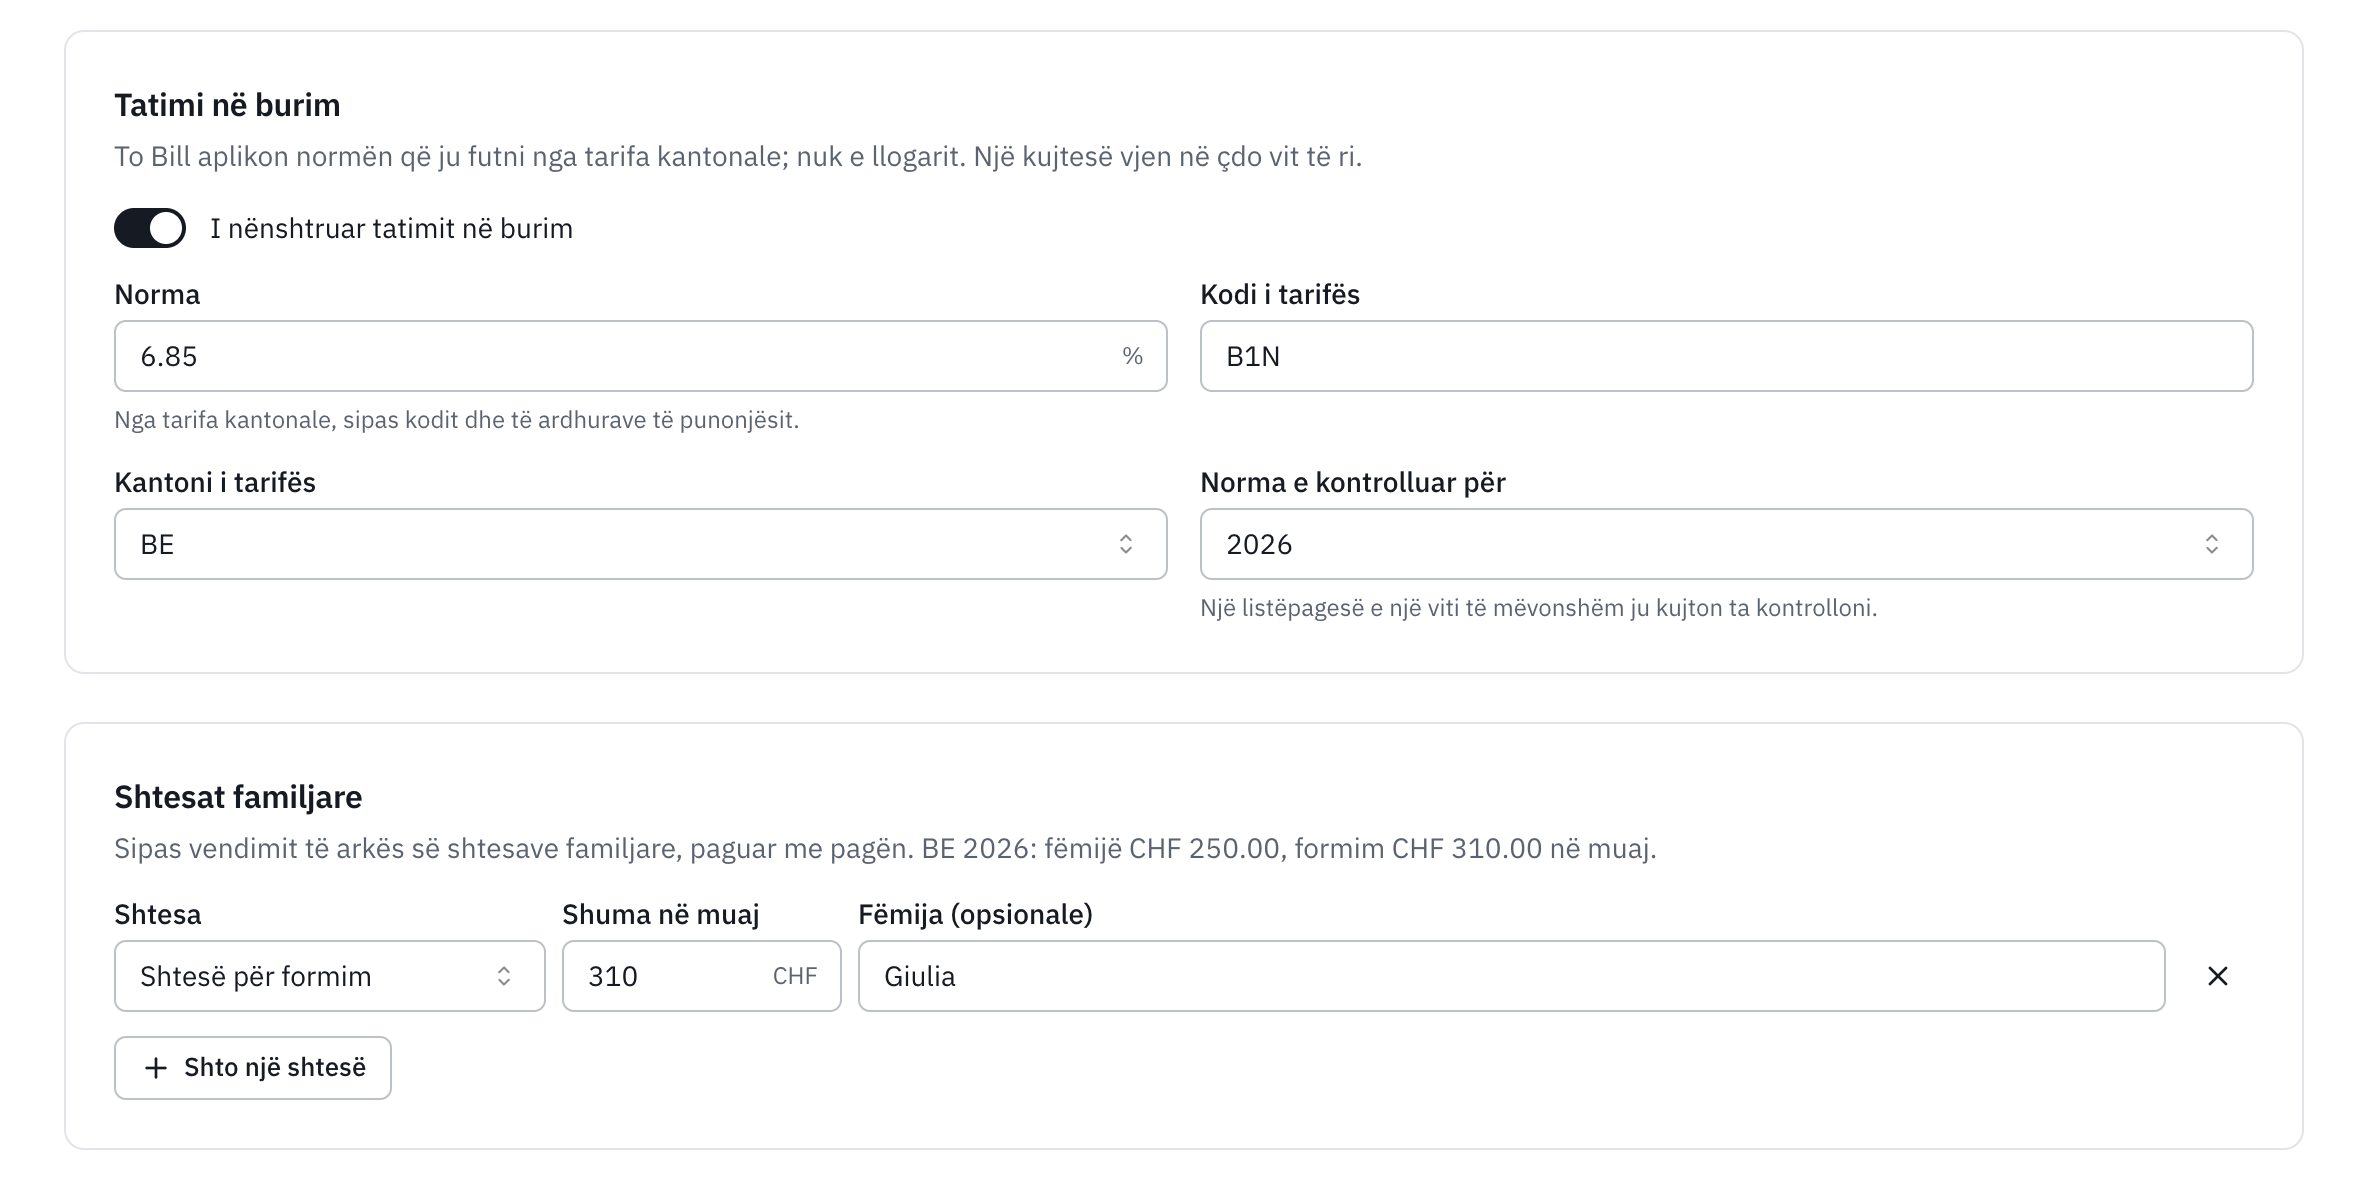2368x1192 pixels.
Task: Click the Kodi i tarifës label
Action: 1280,294
